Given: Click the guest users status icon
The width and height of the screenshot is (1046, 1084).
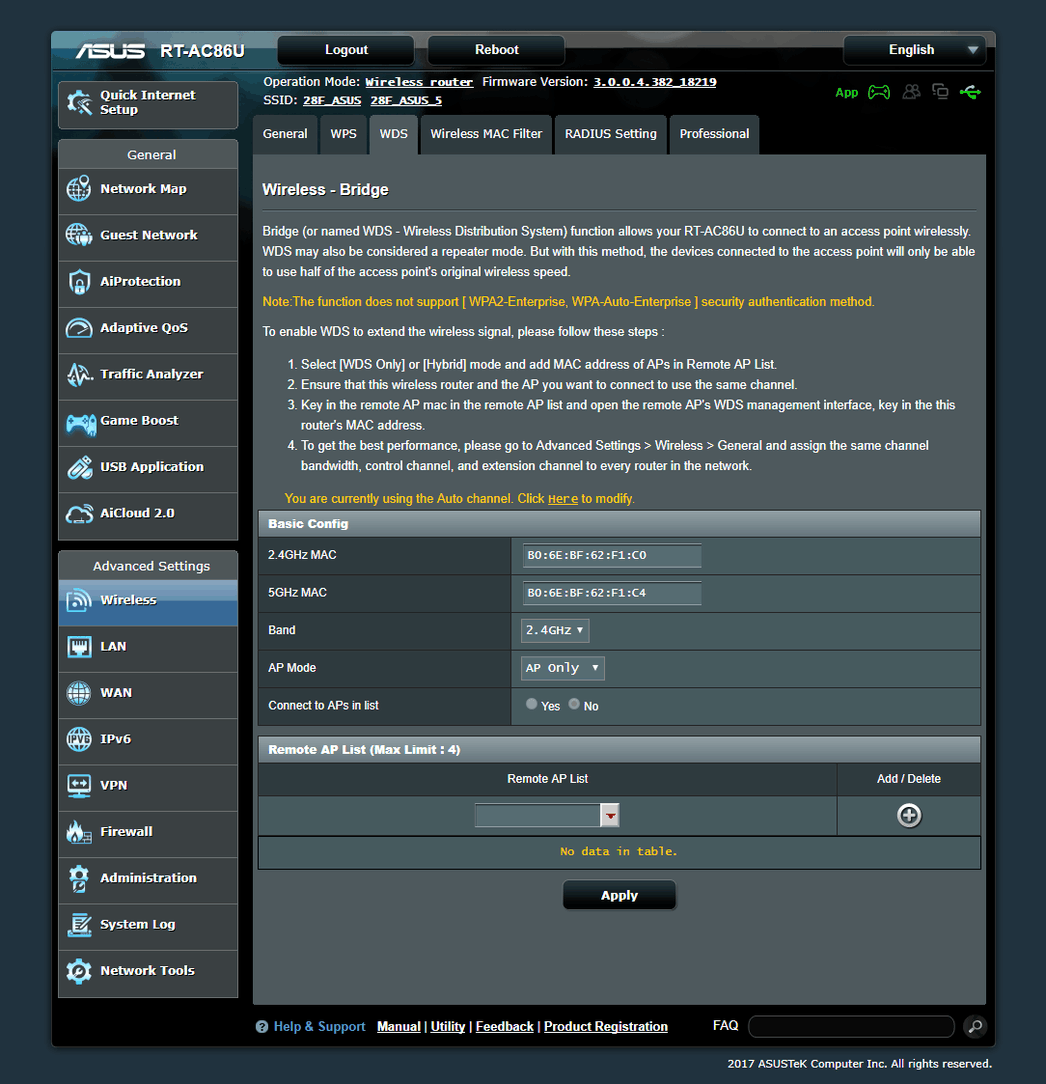Looking at the screenshot, I should click(x=911, y=91).
